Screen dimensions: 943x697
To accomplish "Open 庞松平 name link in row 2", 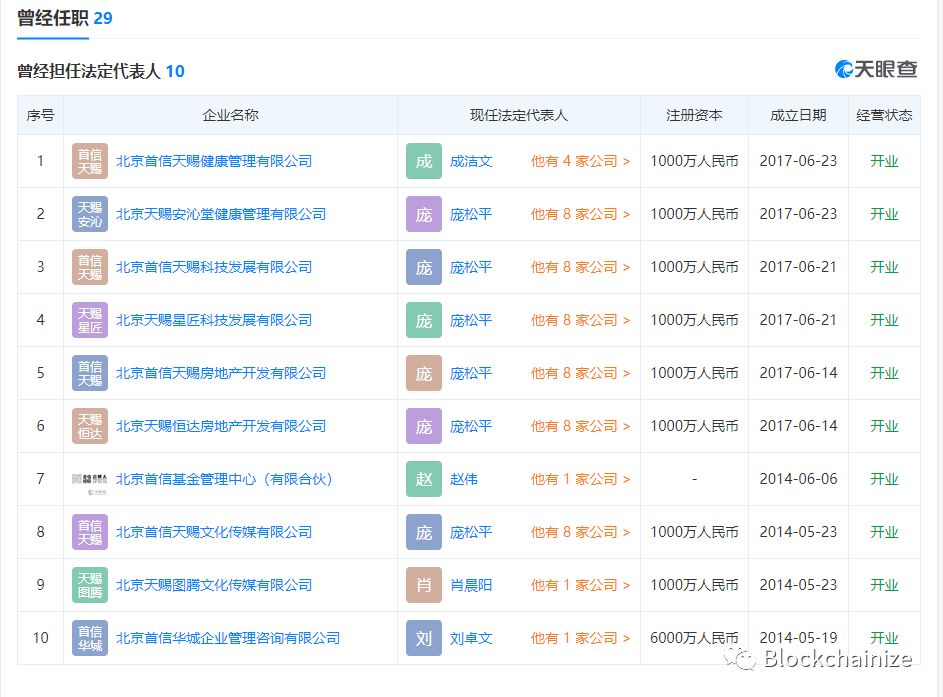I will click(x=471, y=214).
